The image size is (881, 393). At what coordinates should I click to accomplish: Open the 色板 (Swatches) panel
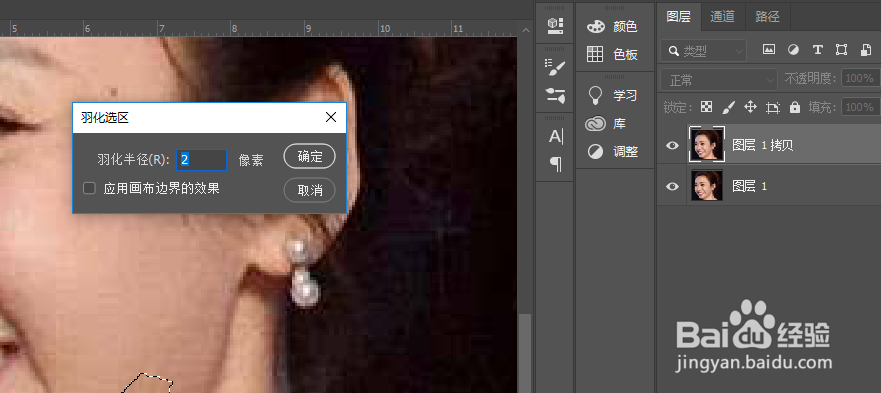click(612, 55)
